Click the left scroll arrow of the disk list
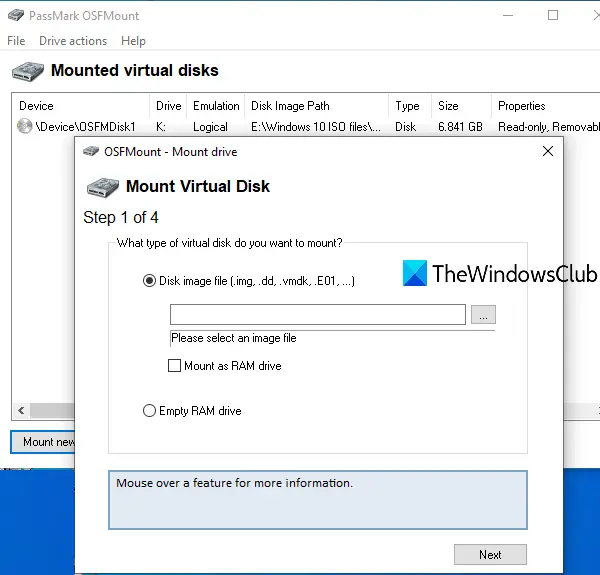The height and width of the screenshot is (575, 600). click(x=21, y=410)
